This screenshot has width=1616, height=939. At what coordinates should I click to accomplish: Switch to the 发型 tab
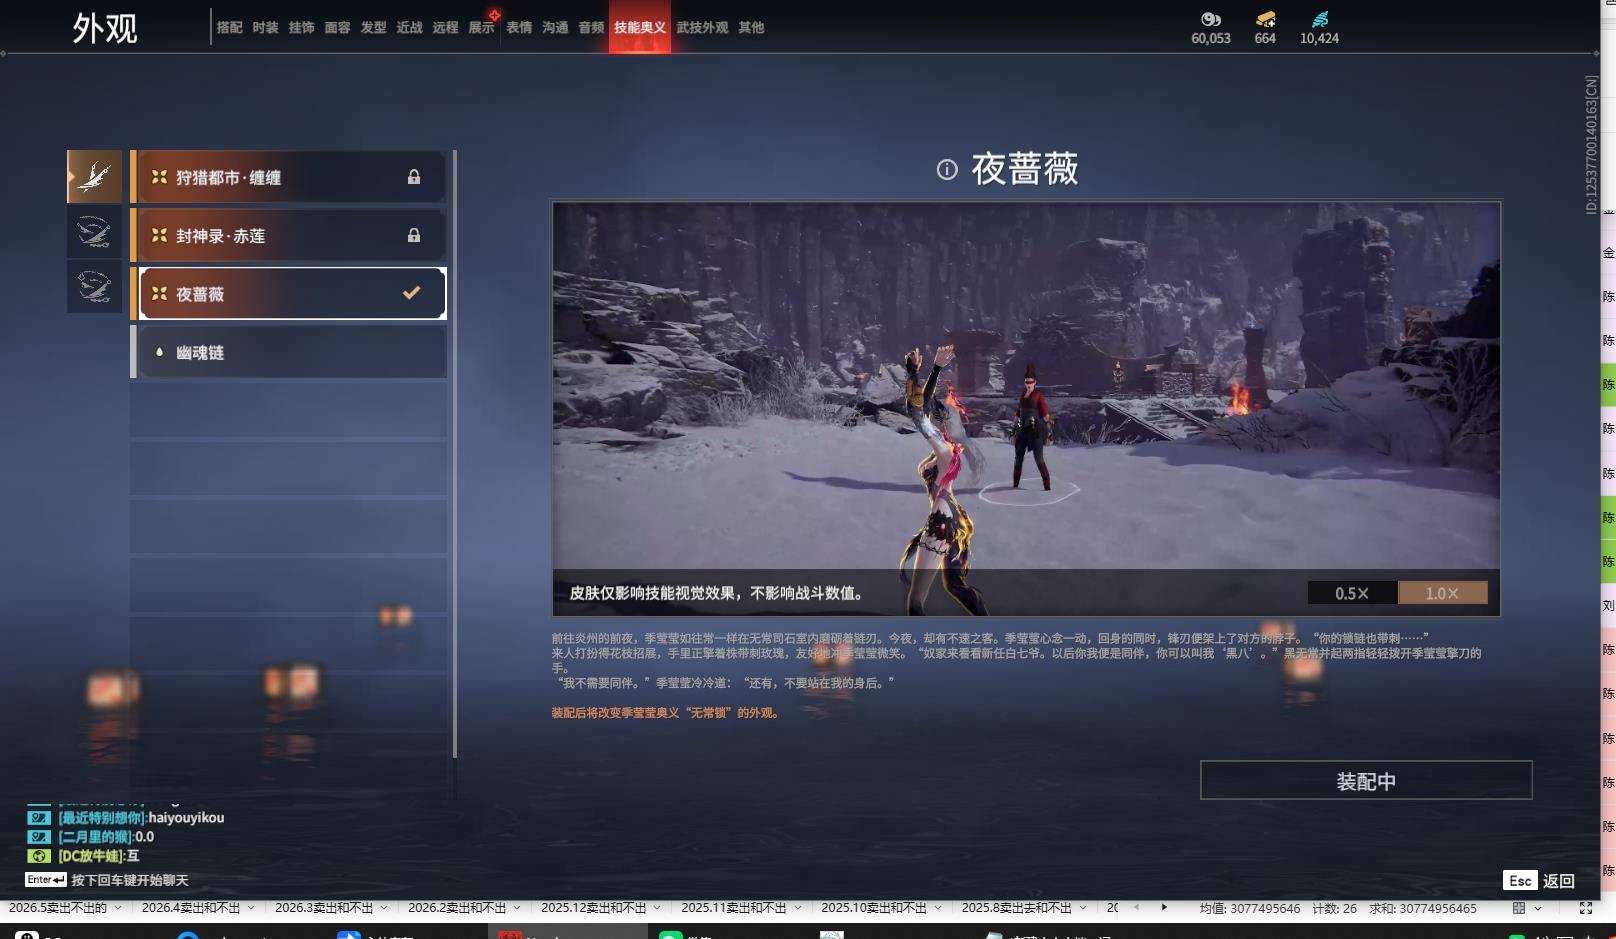pyautogui.click(x=374, y=27)
